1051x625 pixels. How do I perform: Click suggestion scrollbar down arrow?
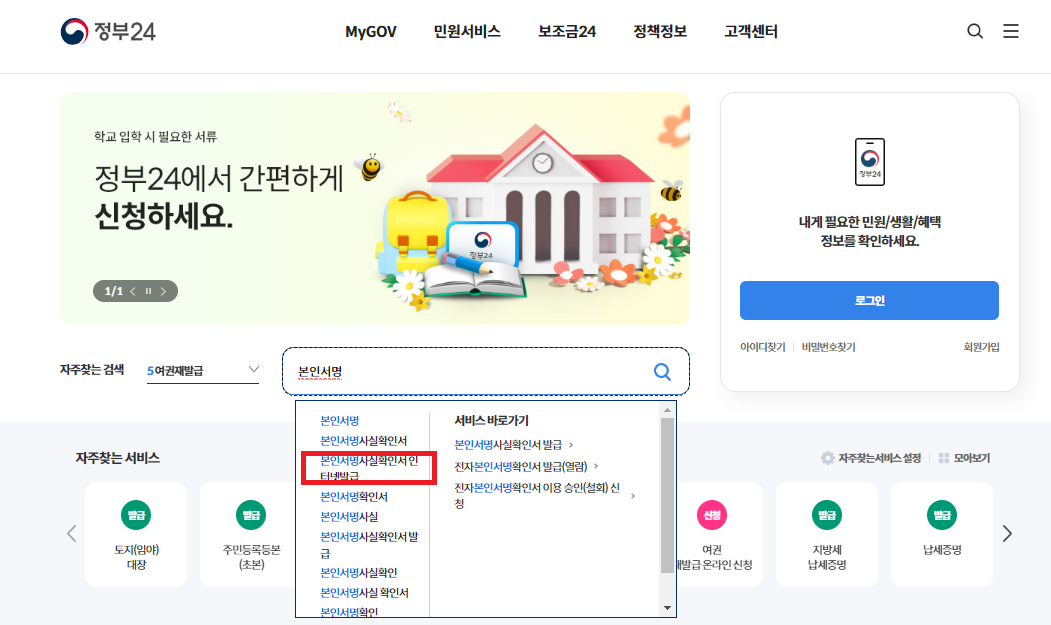(x=667, y=608)
